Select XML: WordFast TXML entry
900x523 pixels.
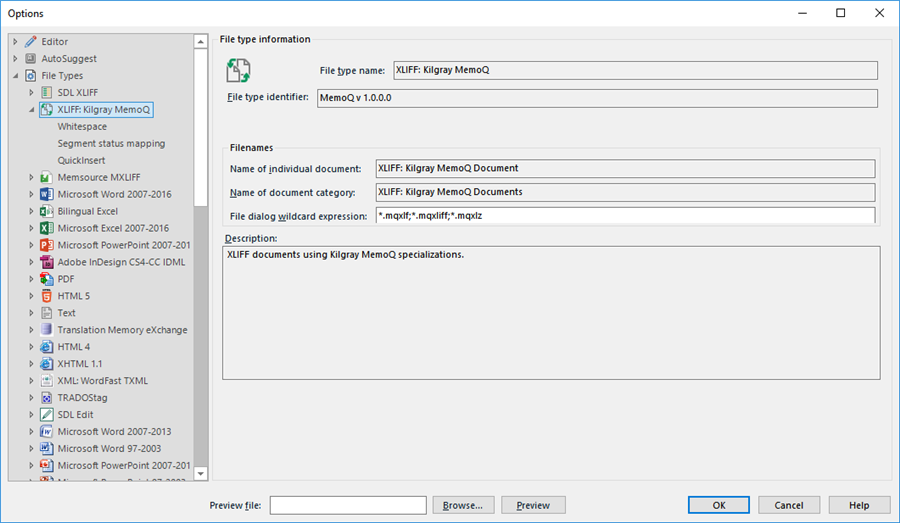tap(103, 381)
